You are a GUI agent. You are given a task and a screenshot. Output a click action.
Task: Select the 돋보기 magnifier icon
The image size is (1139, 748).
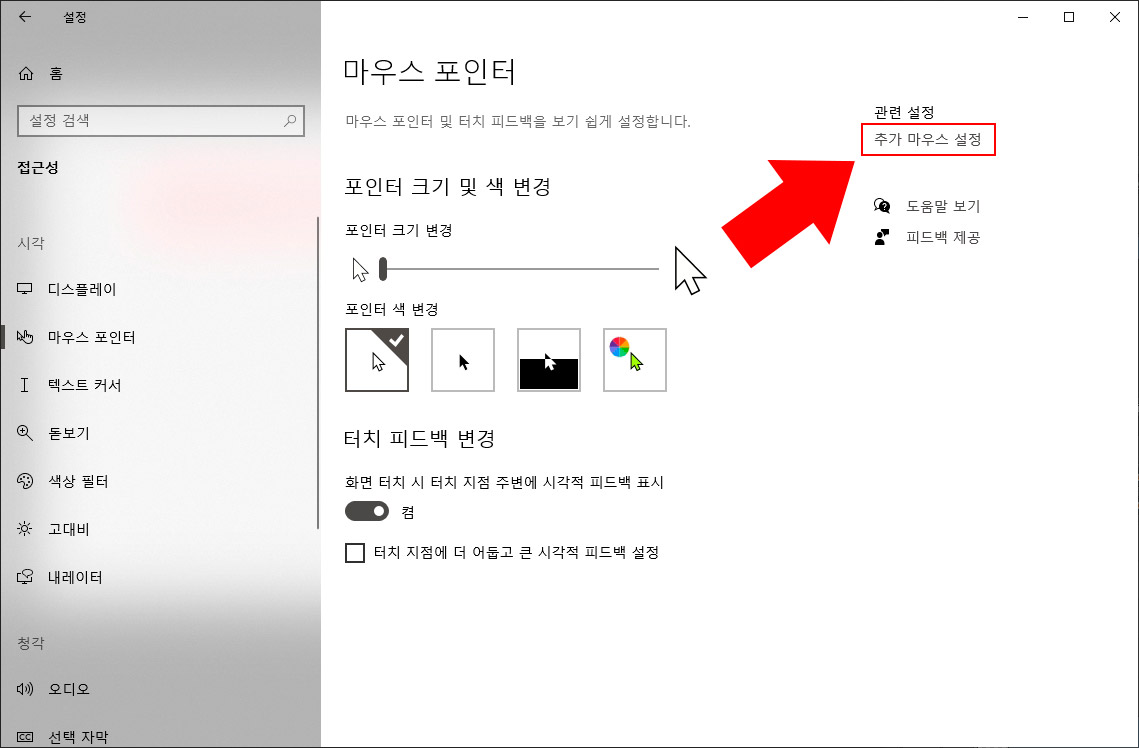[x=25, y=433]
